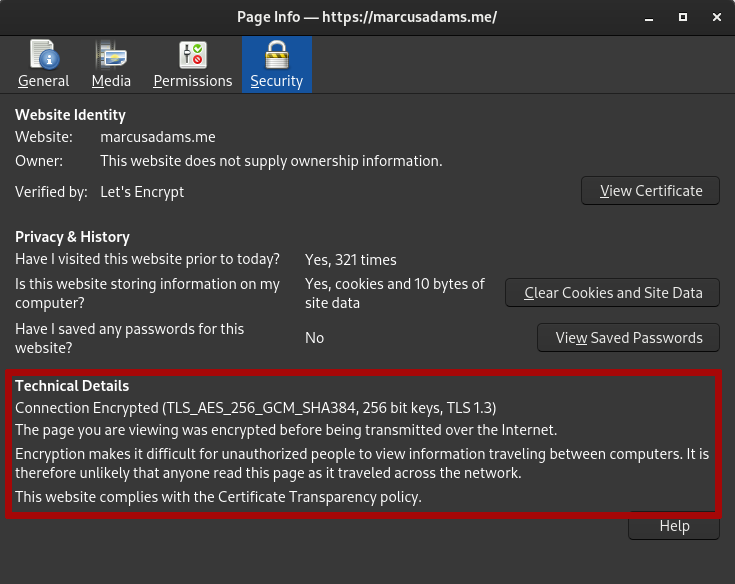
Task: Clear Cookies and Site Data
Action: 612,293
